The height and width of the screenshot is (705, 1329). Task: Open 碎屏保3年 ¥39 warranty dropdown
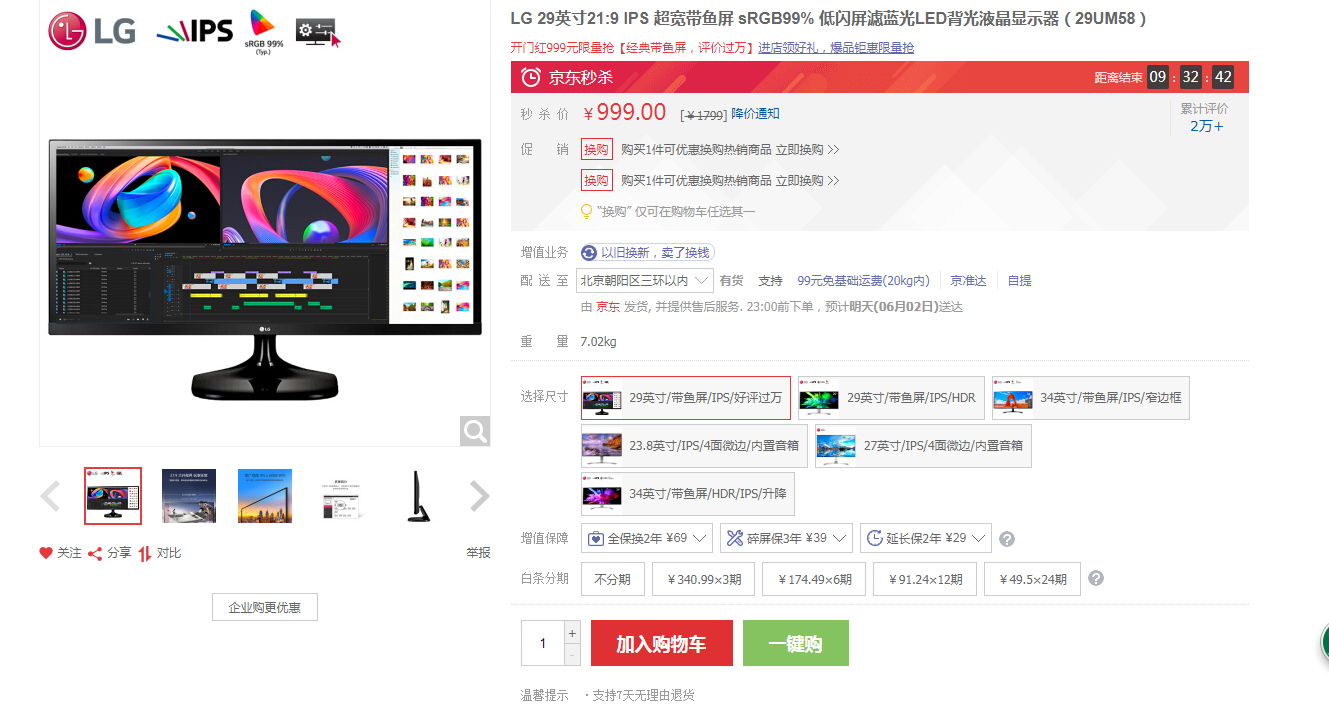786,538
